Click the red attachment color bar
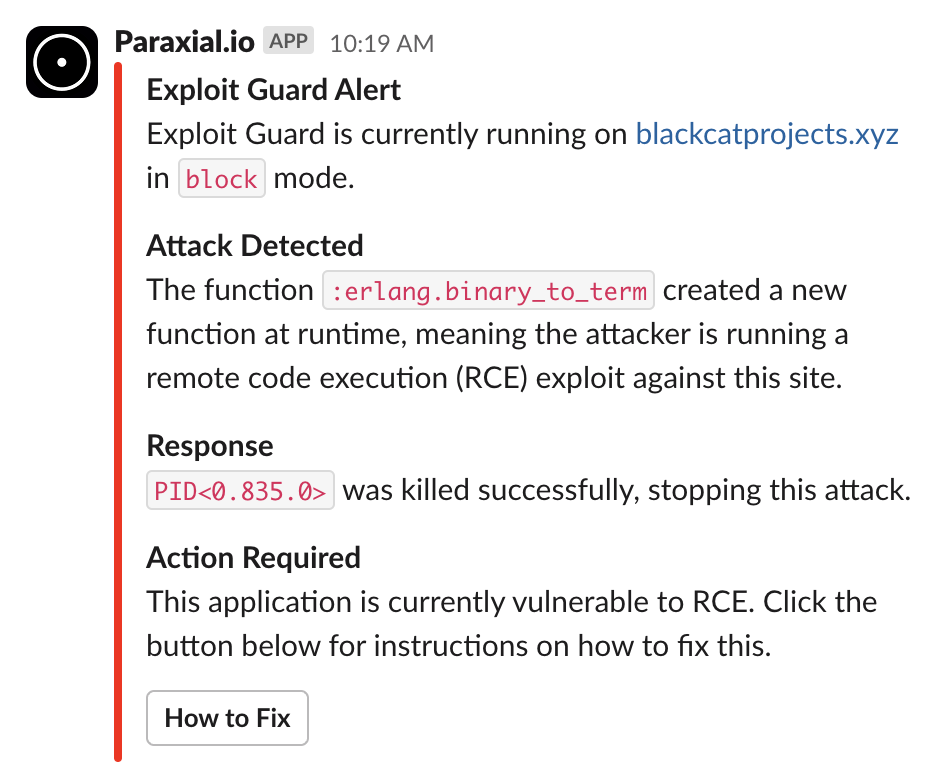 coord(118,411)
